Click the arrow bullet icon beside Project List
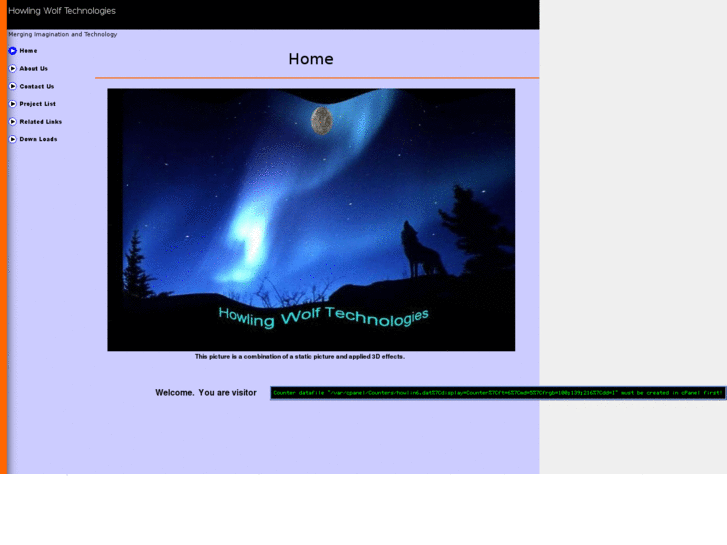This screenshot has width=727, height=545. coord(13,104)
